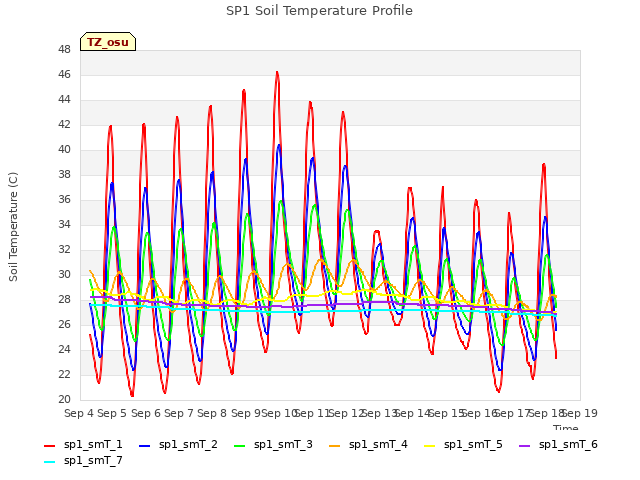
Task: Click the blue line peak near 40 on Sep 10
Action: 279,145
